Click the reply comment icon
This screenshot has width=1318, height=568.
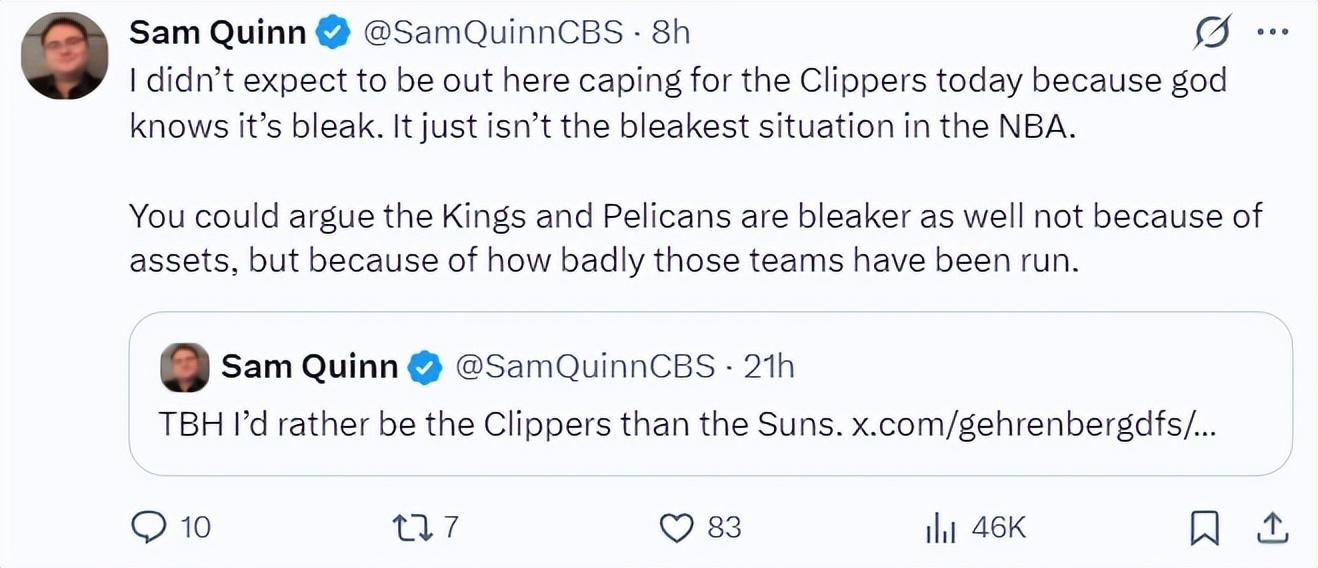pos(149,526)
